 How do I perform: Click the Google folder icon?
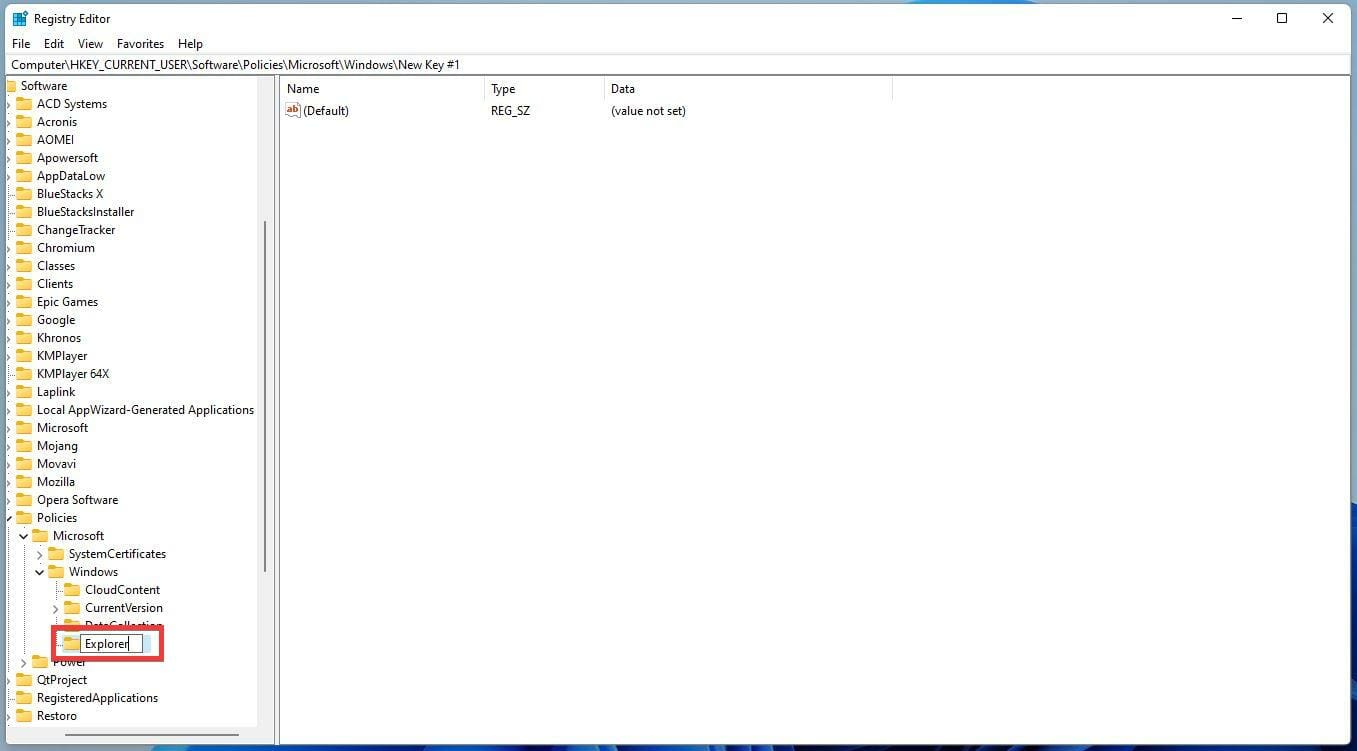(26, 319)
